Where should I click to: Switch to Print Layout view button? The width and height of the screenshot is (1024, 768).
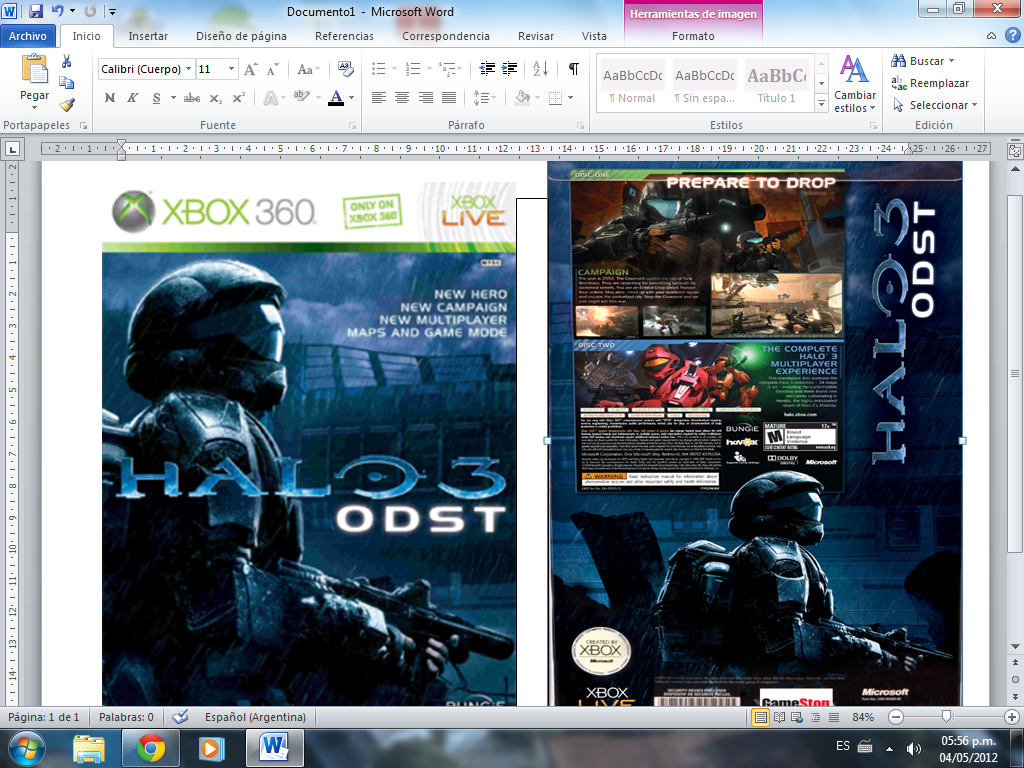[761, 717]
